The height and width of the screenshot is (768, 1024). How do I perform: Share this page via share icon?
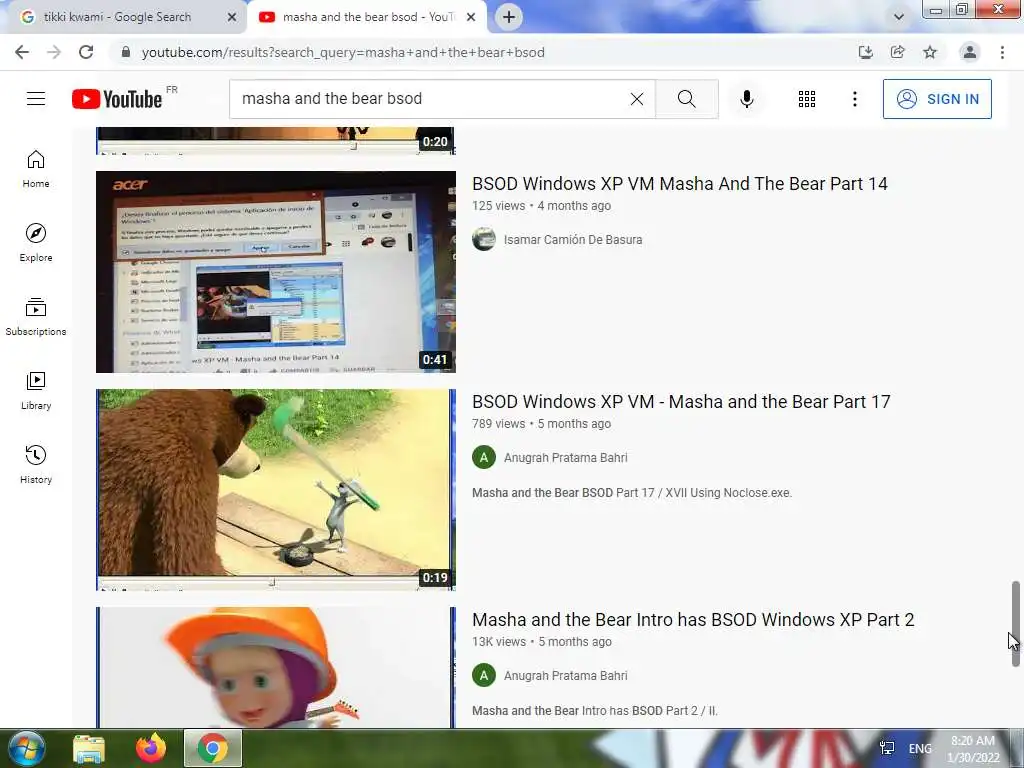point(898,52)
